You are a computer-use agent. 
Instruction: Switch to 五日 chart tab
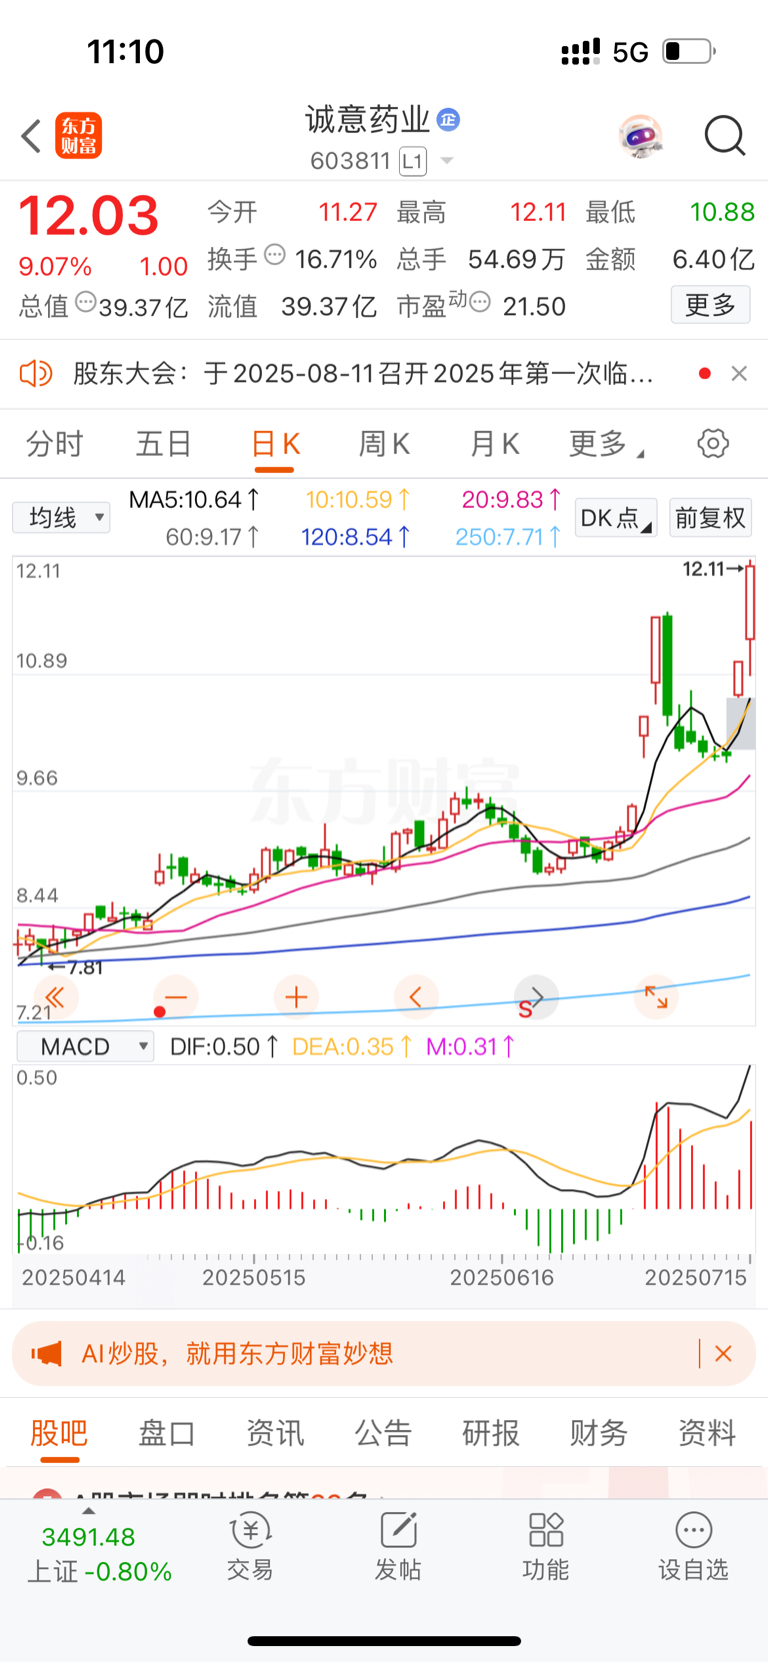[x=164, y=444]
